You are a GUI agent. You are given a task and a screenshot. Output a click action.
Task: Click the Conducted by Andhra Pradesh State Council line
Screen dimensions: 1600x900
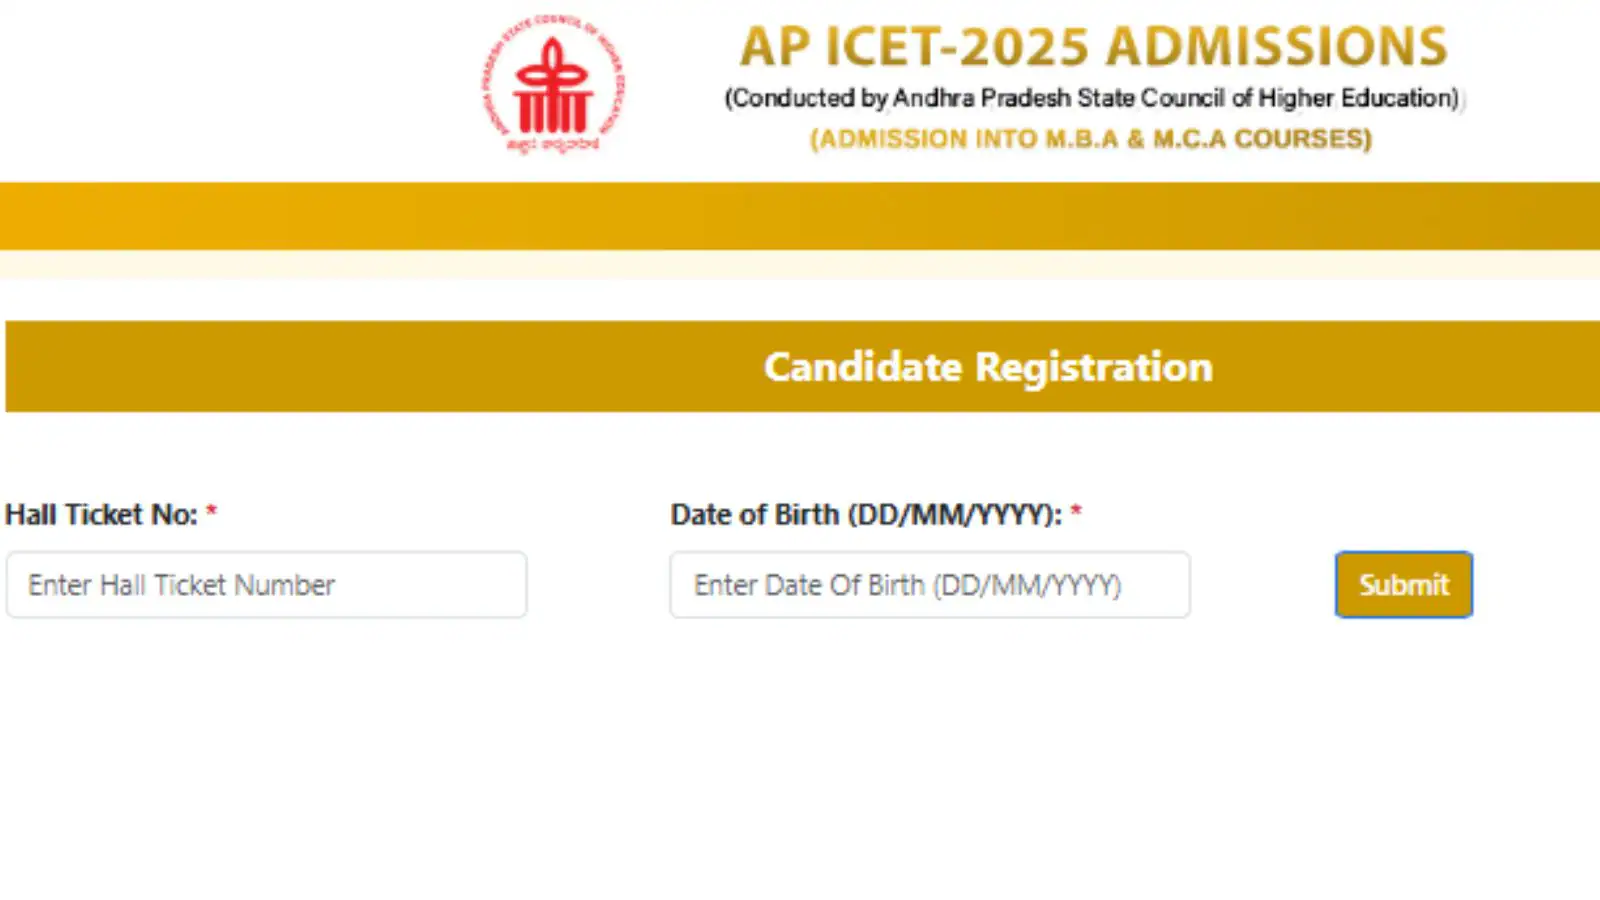pyautogui.click(x=1093, y=98)
